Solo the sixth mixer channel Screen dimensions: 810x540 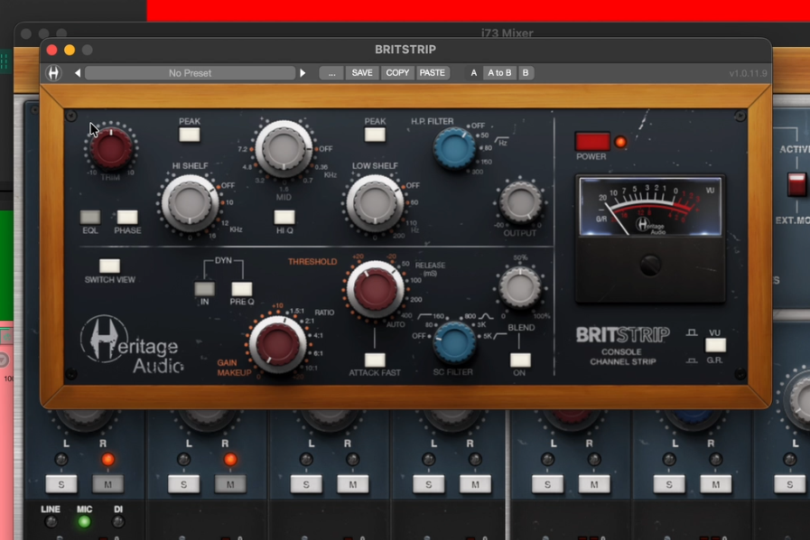click(669, 484)
